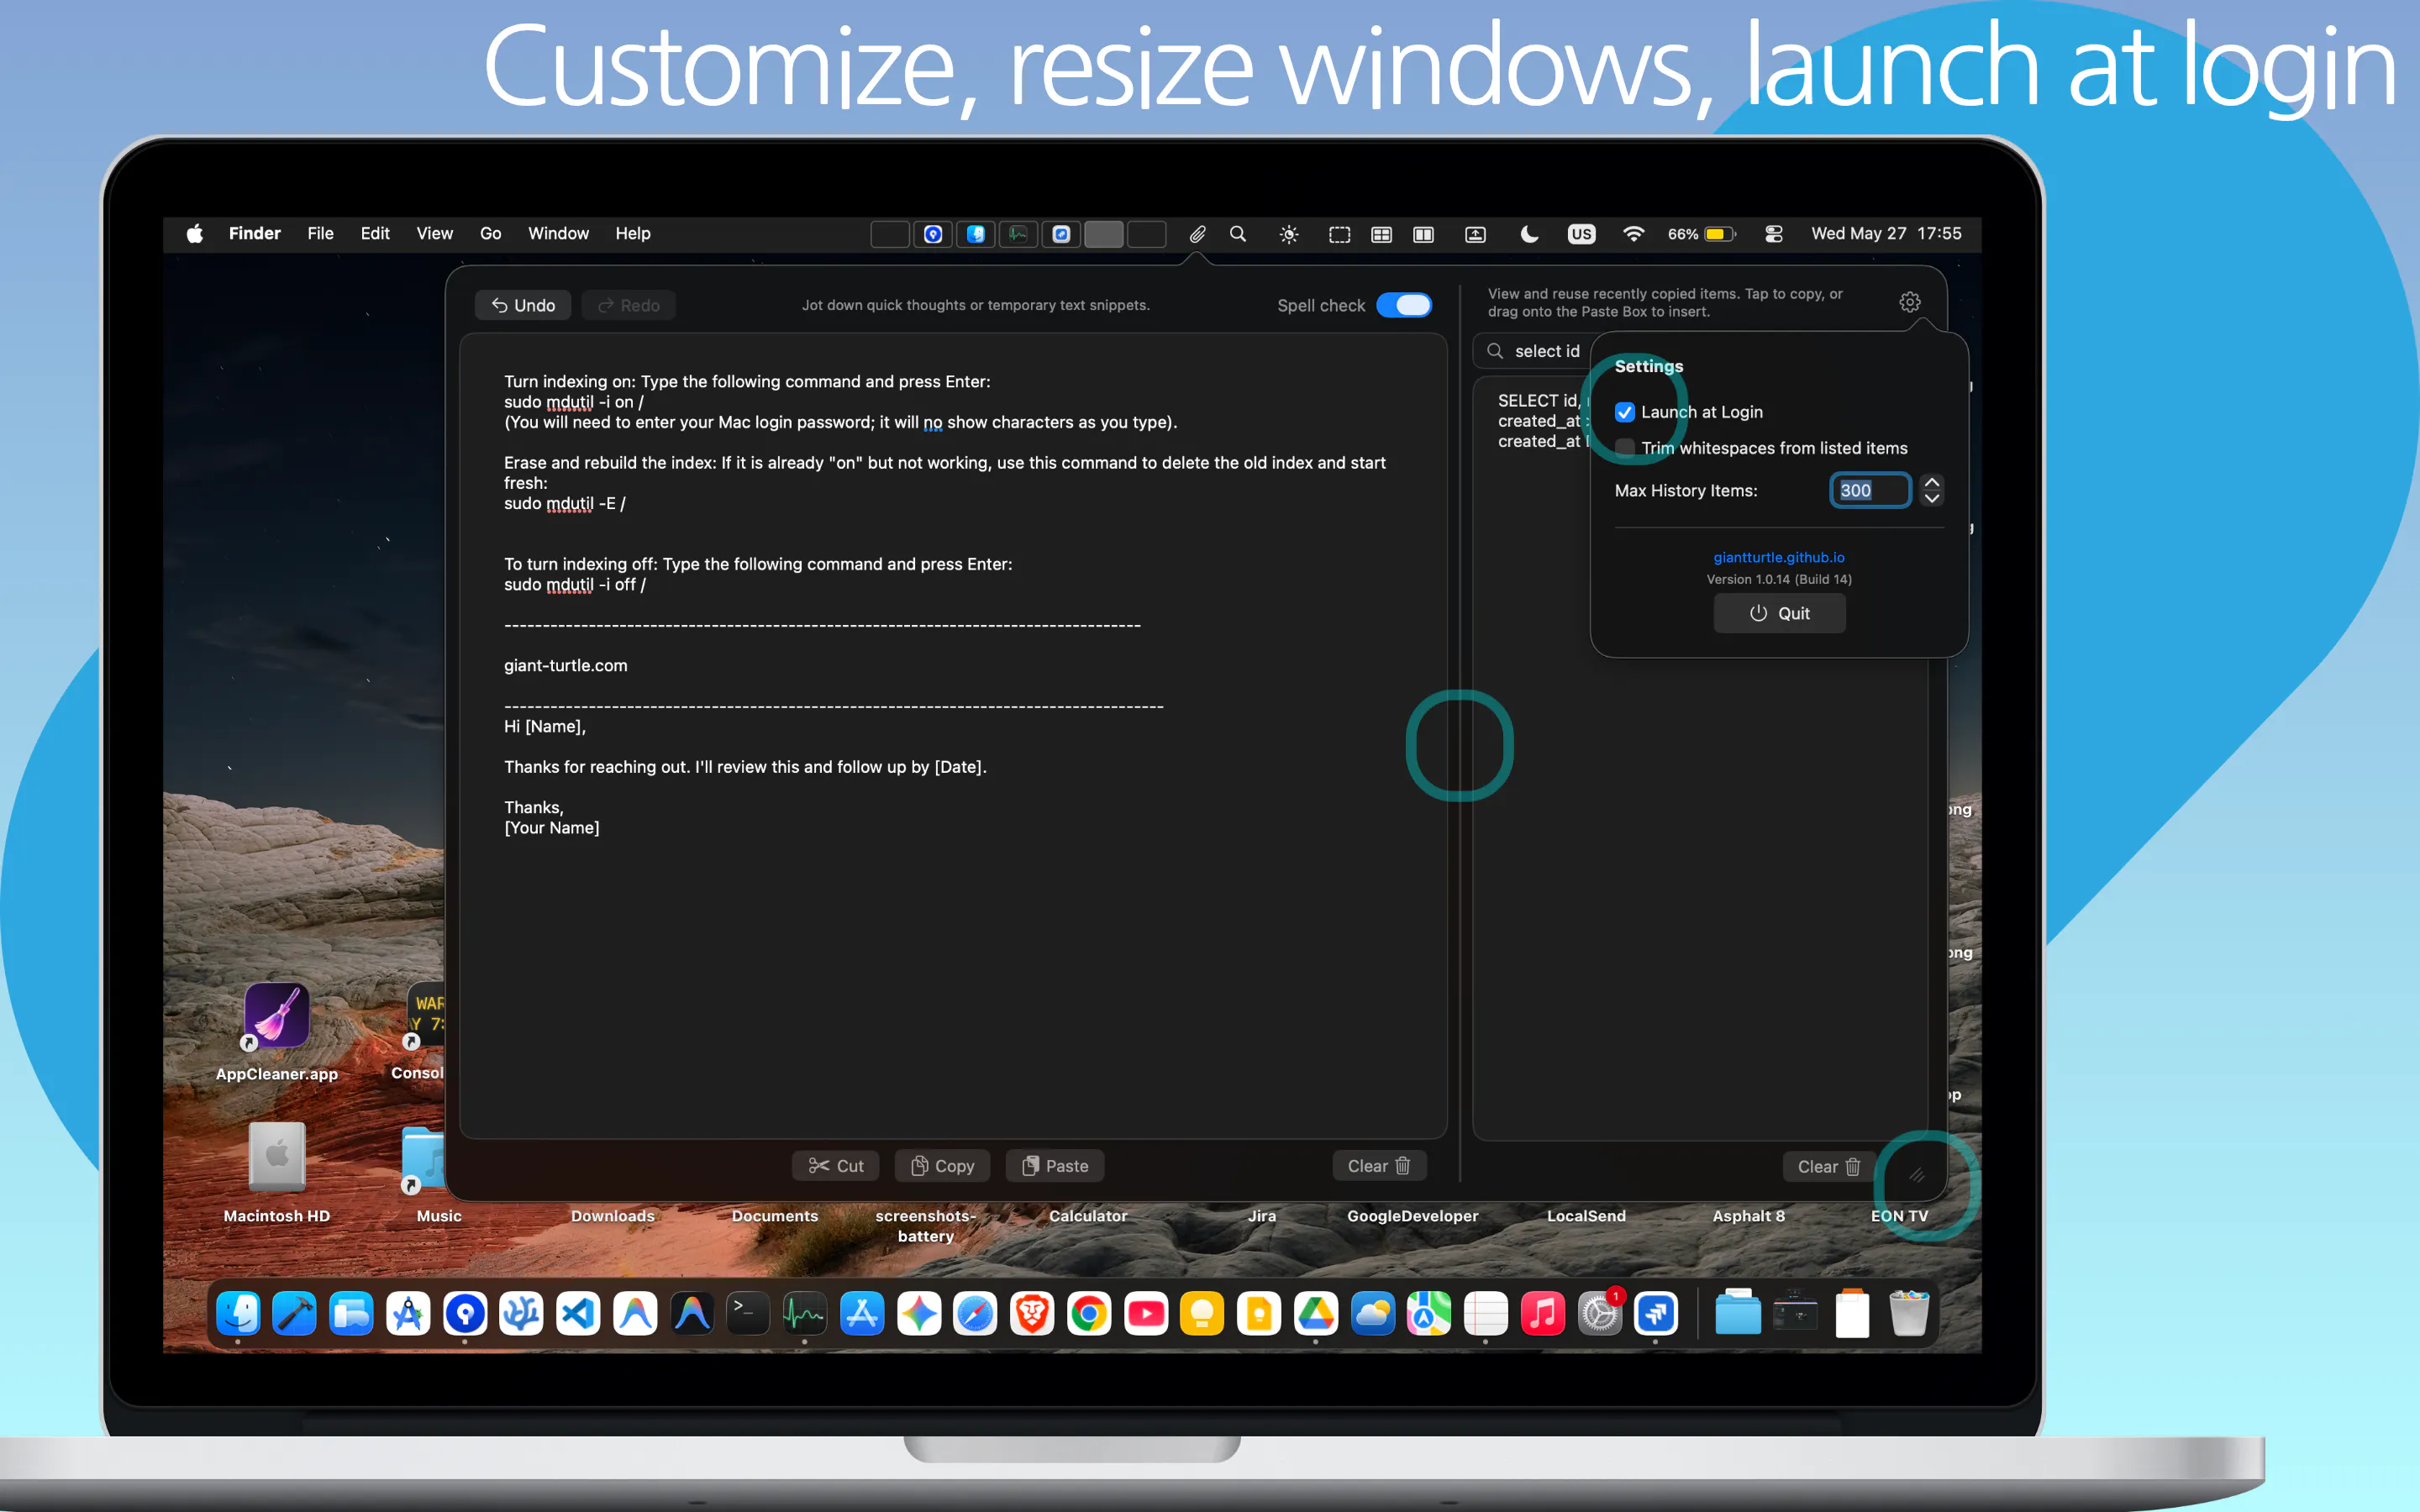Clear the notes text area
2420x1512 pixels.
1379,1166
